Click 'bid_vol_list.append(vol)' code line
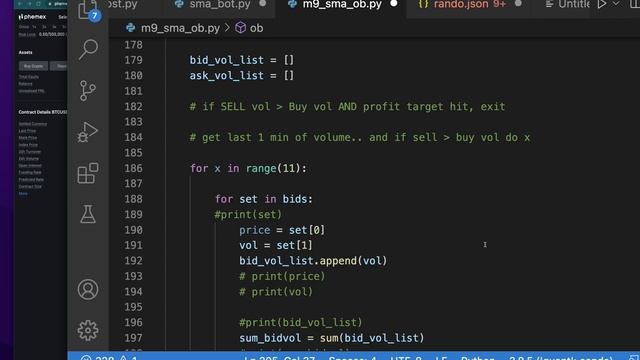Screen dimensions: 640x360 (313, 261)
